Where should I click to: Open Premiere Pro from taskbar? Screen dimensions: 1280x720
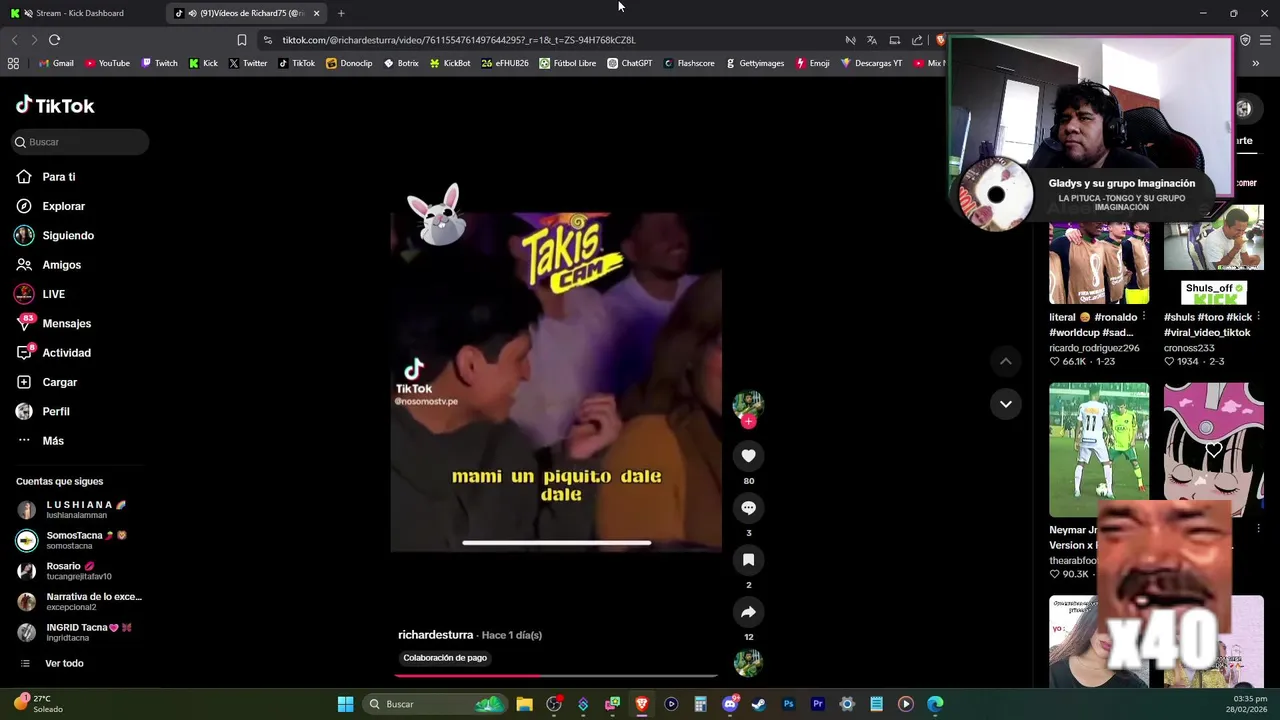point(817,704)
